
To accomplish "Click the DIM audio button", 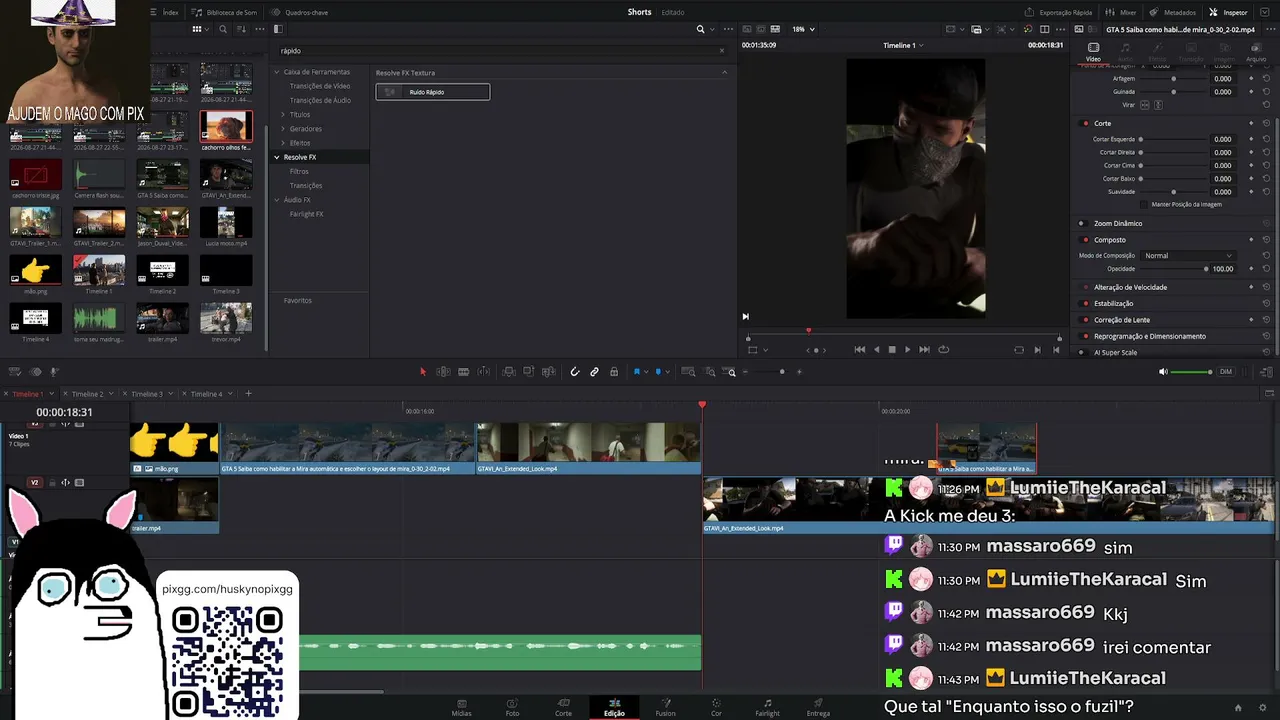I will 1225,372.
